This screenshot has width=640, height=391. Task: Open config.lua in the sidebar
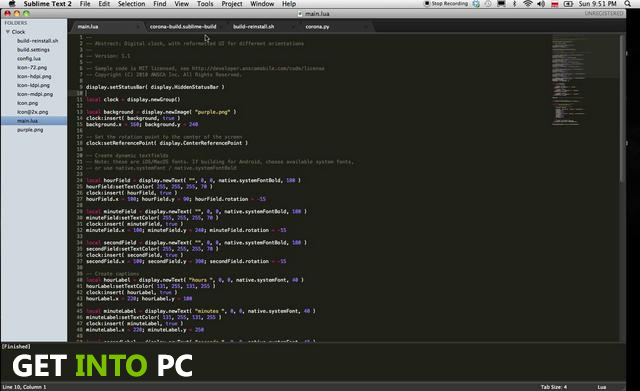[29, 59]
